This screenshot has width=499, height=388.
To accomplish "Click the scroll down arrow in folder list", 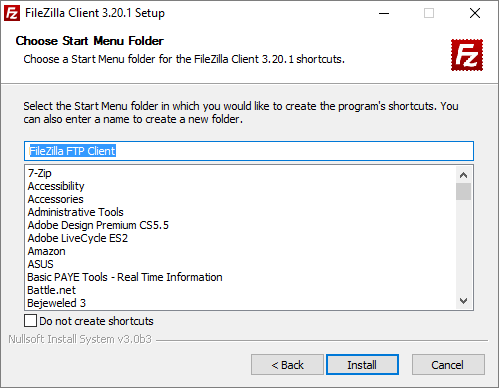I will pos(463,301).
